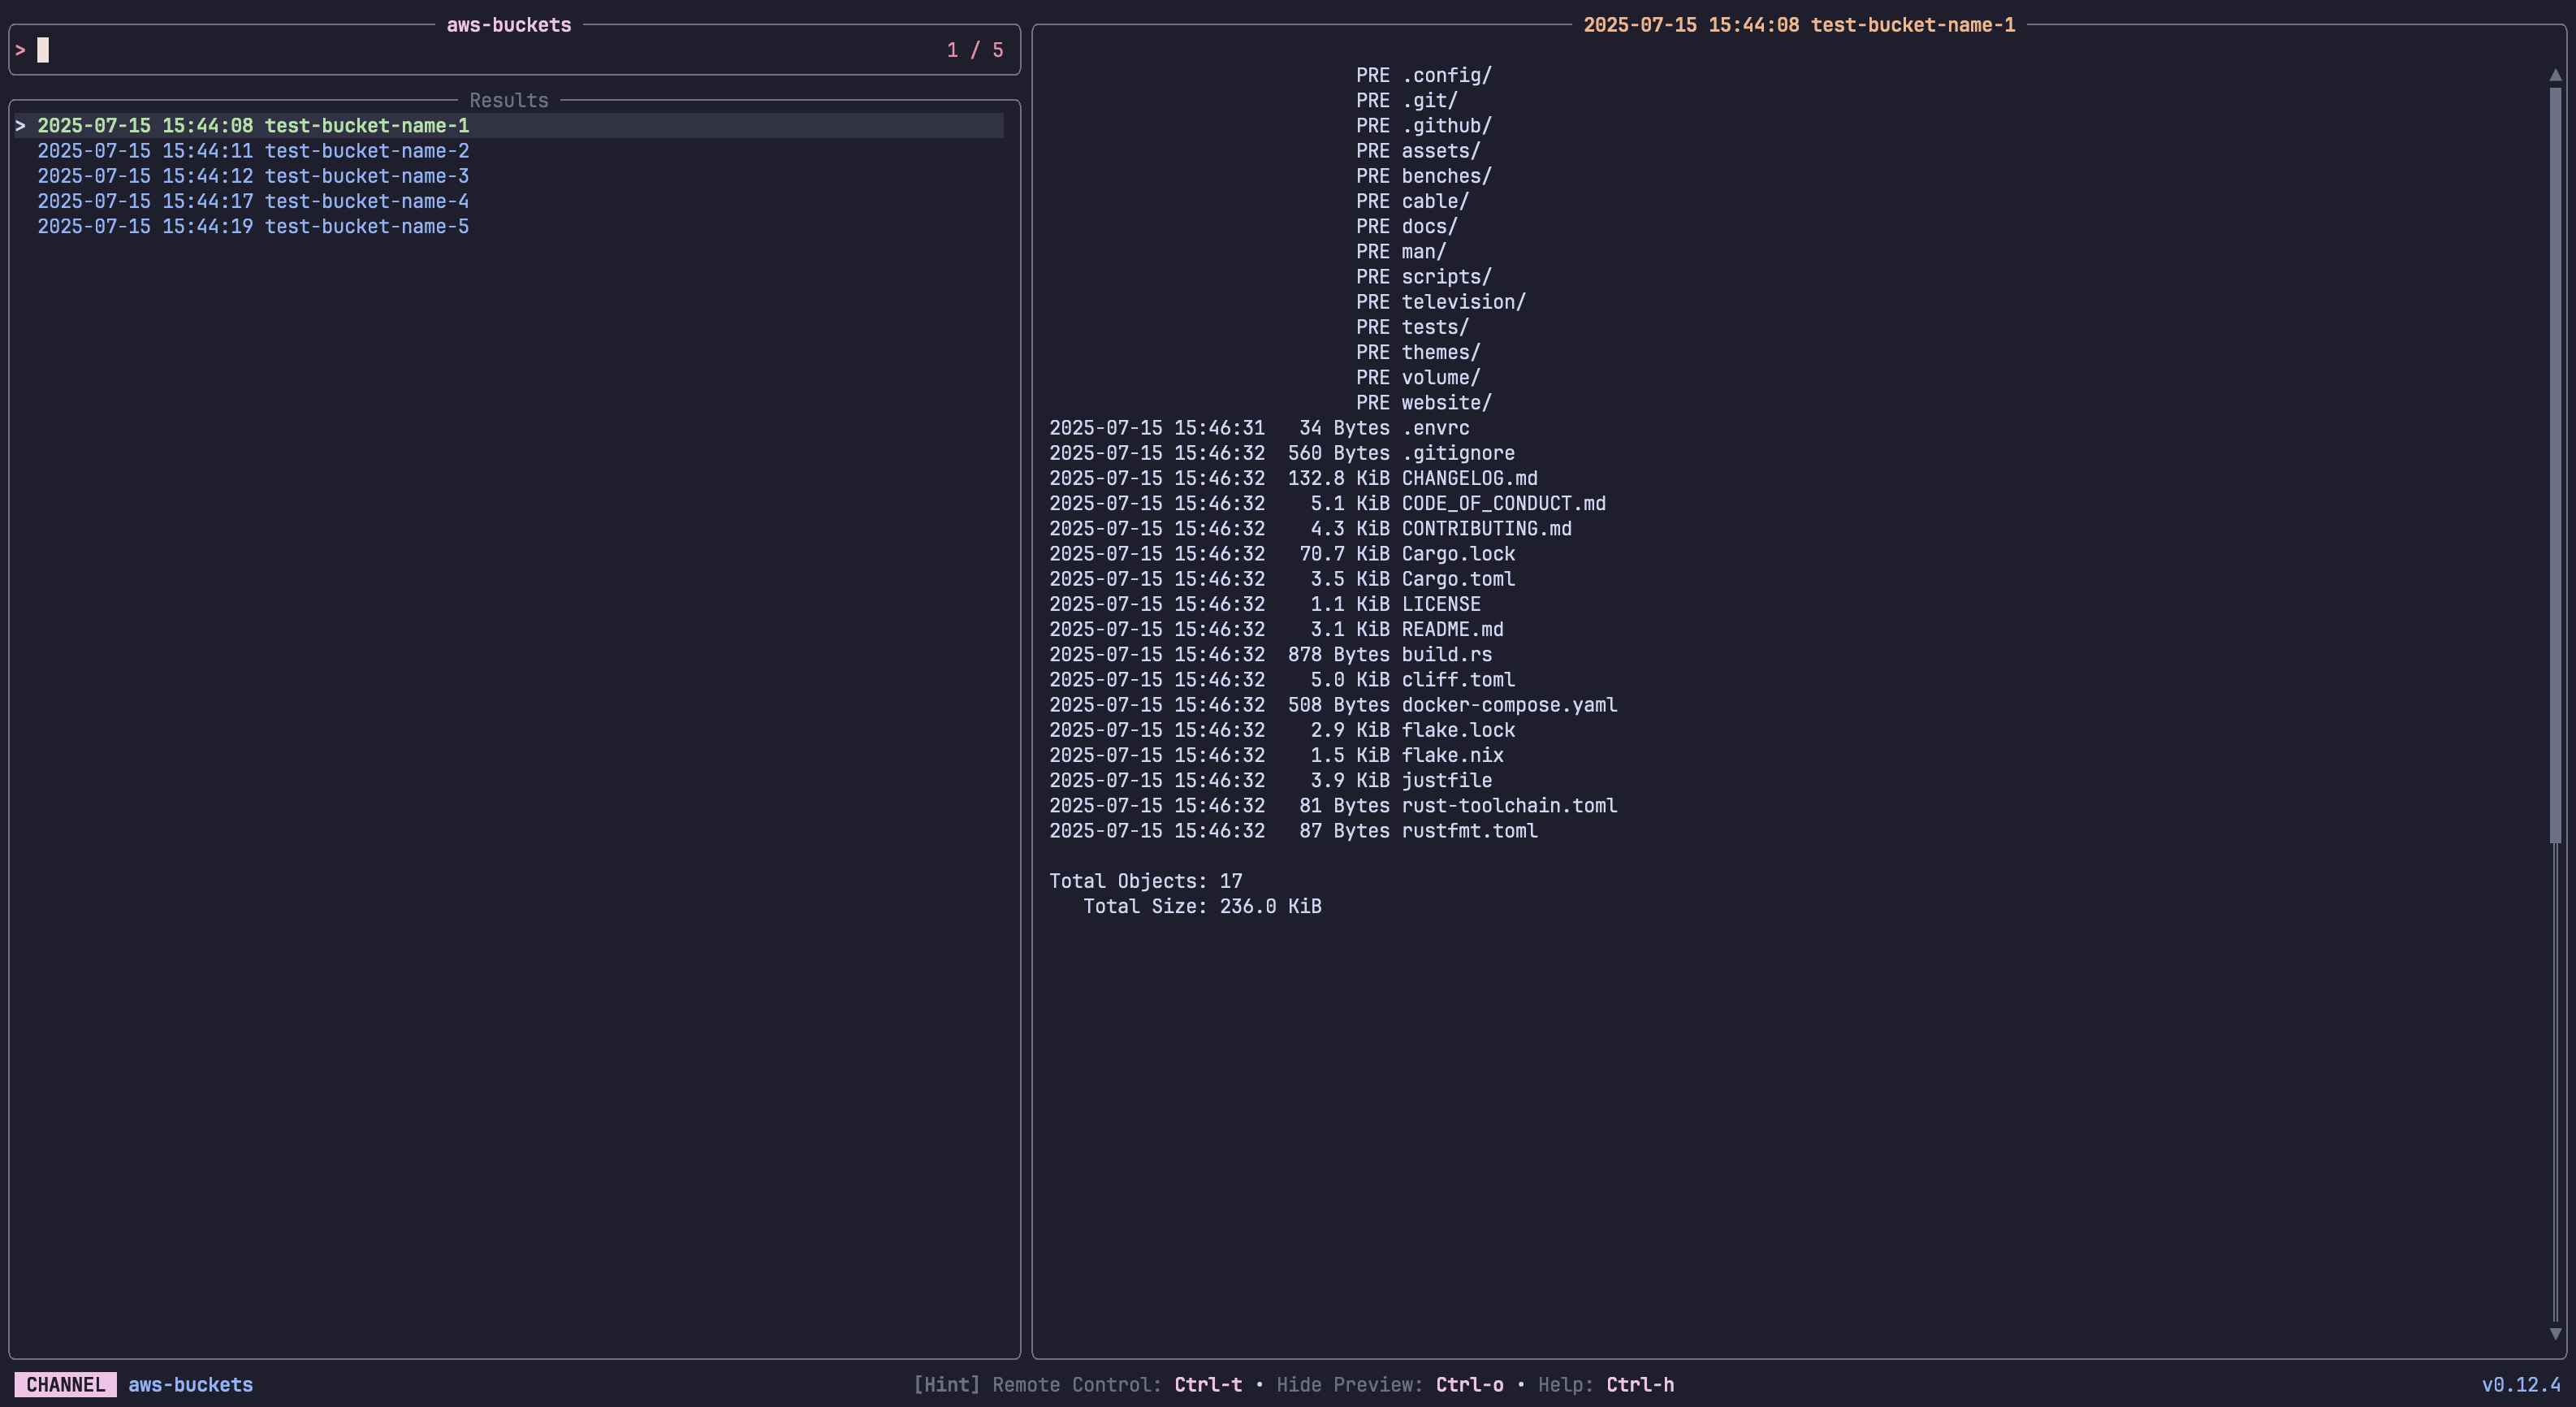Screen dimensions: 2576x1407
Task: Click the flake.lock file line
Action: [x=1282, y=730]
